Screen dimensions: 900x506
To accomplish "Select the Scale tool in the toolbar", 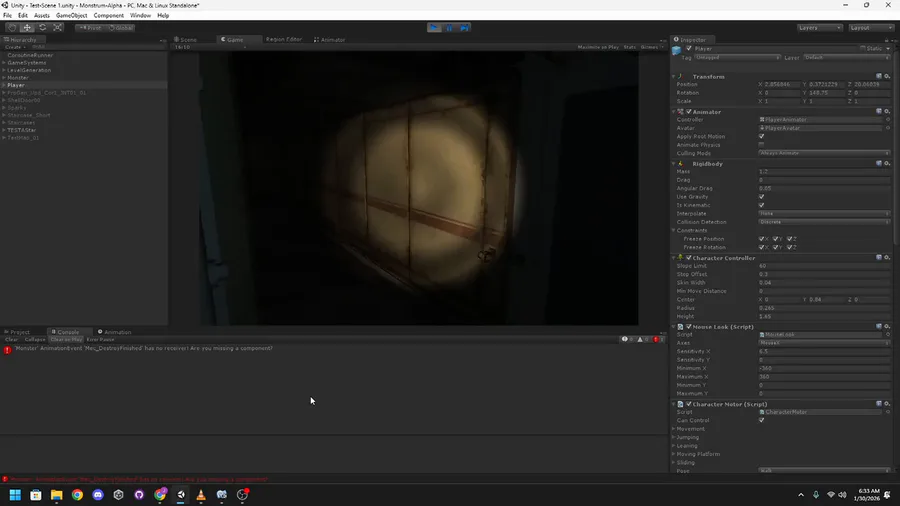I will pyautogui.click(x=57, y=28).
